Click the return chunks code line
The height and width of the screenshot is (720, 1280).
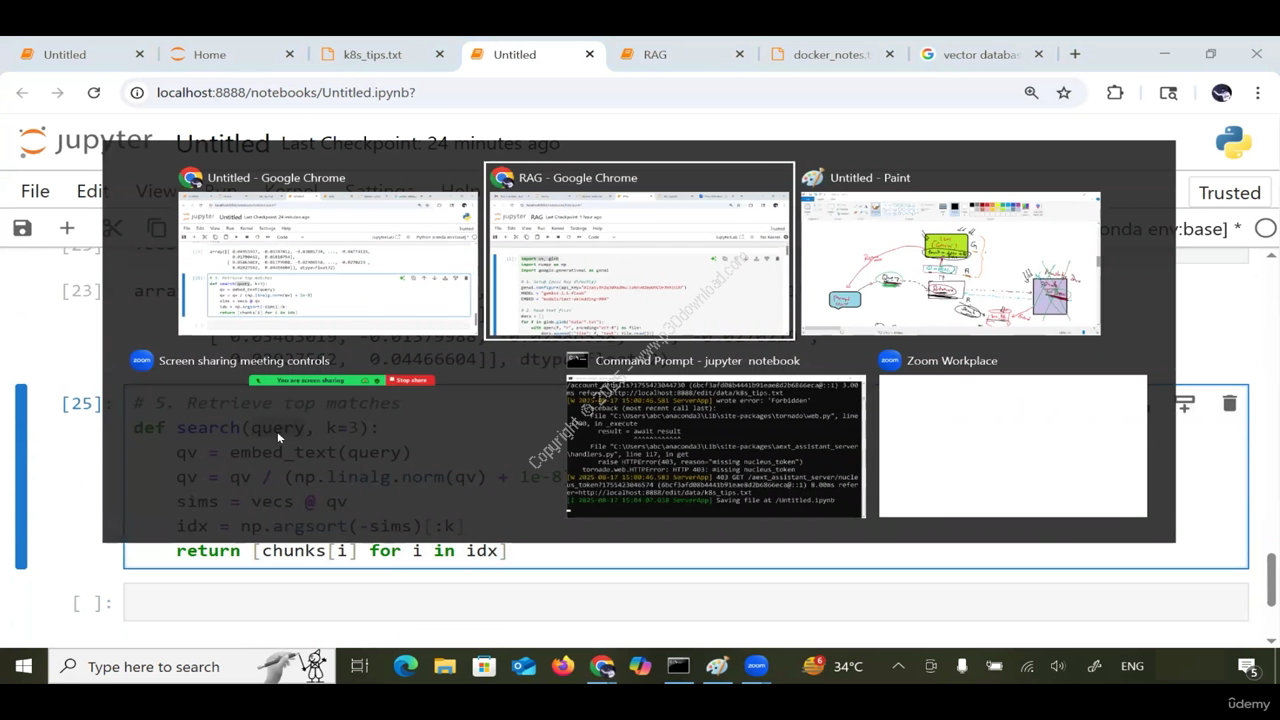pyautogui.click(x=341, y=551)
